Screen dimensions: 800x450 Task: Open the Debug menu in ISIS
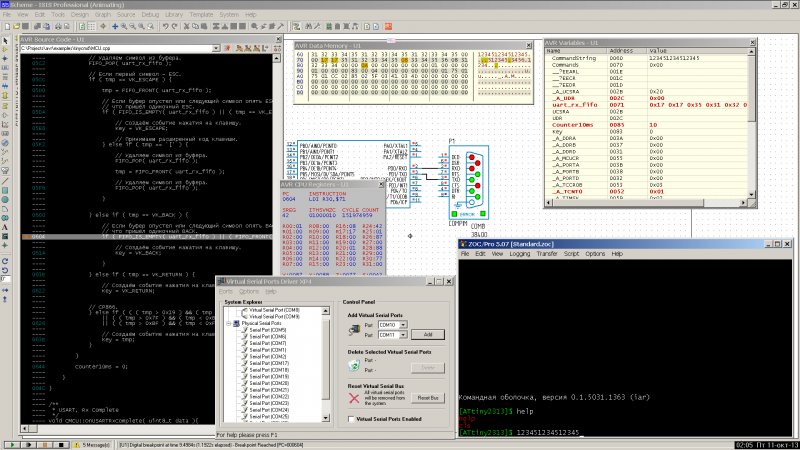150,16
